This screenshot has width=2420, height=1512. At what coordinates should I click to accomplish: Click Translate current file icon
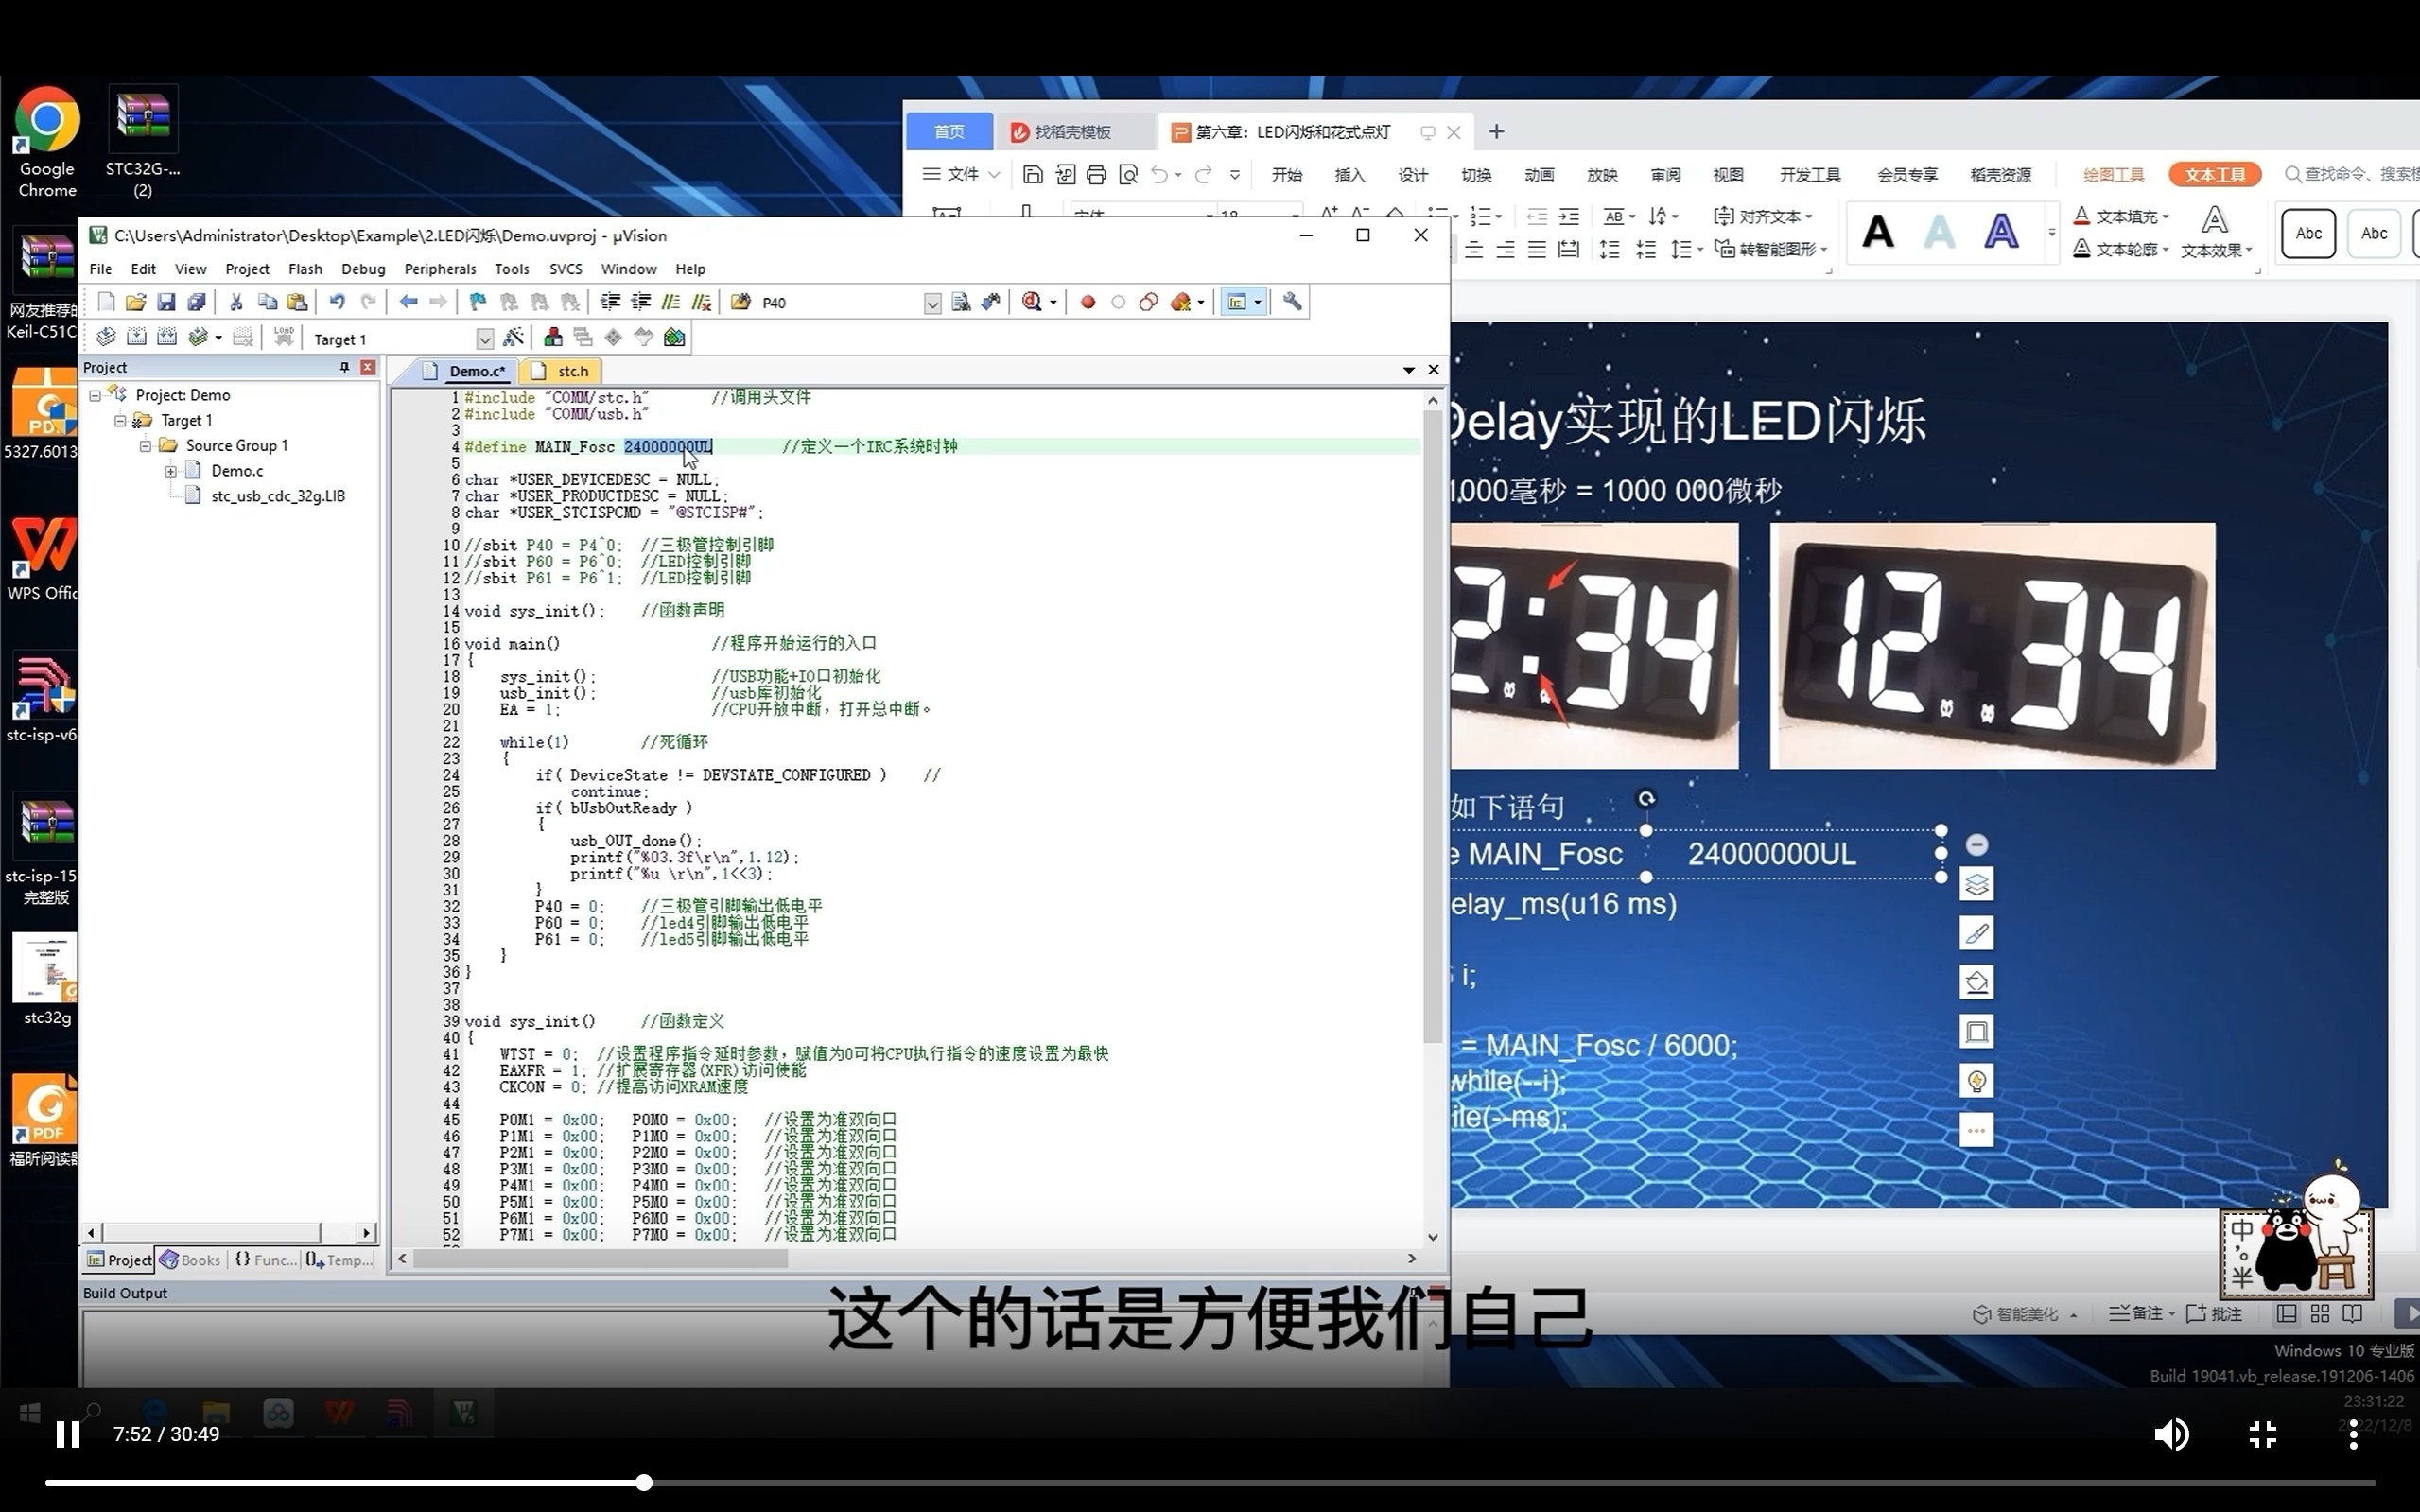point(106,338)
